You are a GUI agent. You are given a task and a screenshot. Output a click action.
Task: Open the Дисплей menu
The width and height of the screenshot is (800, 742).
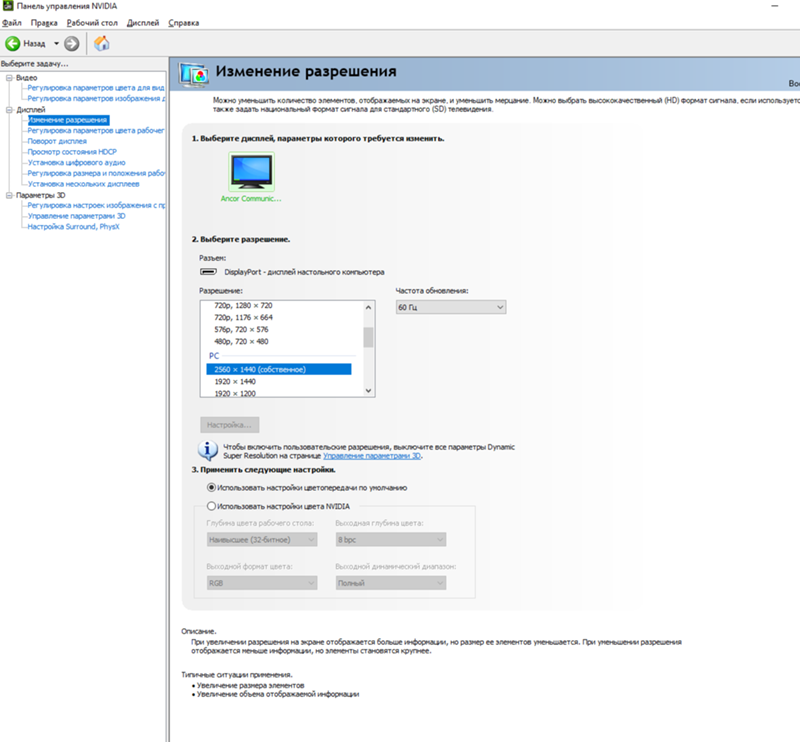pyautogui.click(x=143, y=23)
